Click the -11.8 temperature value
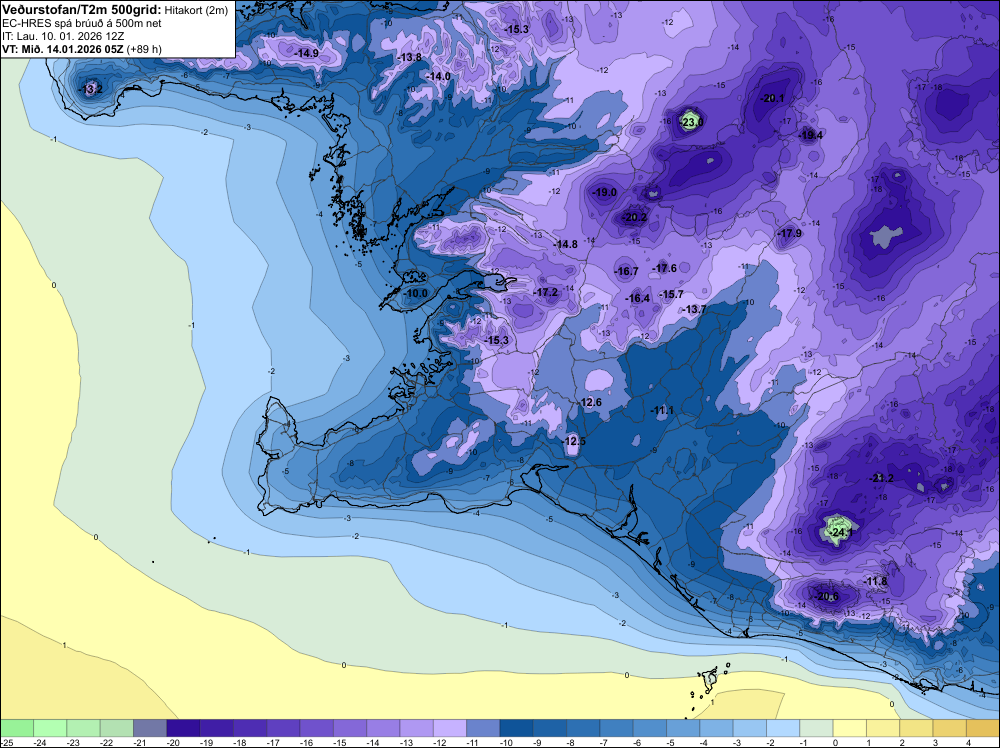This screenshot has height=748, width=1000. coord(876,582)
